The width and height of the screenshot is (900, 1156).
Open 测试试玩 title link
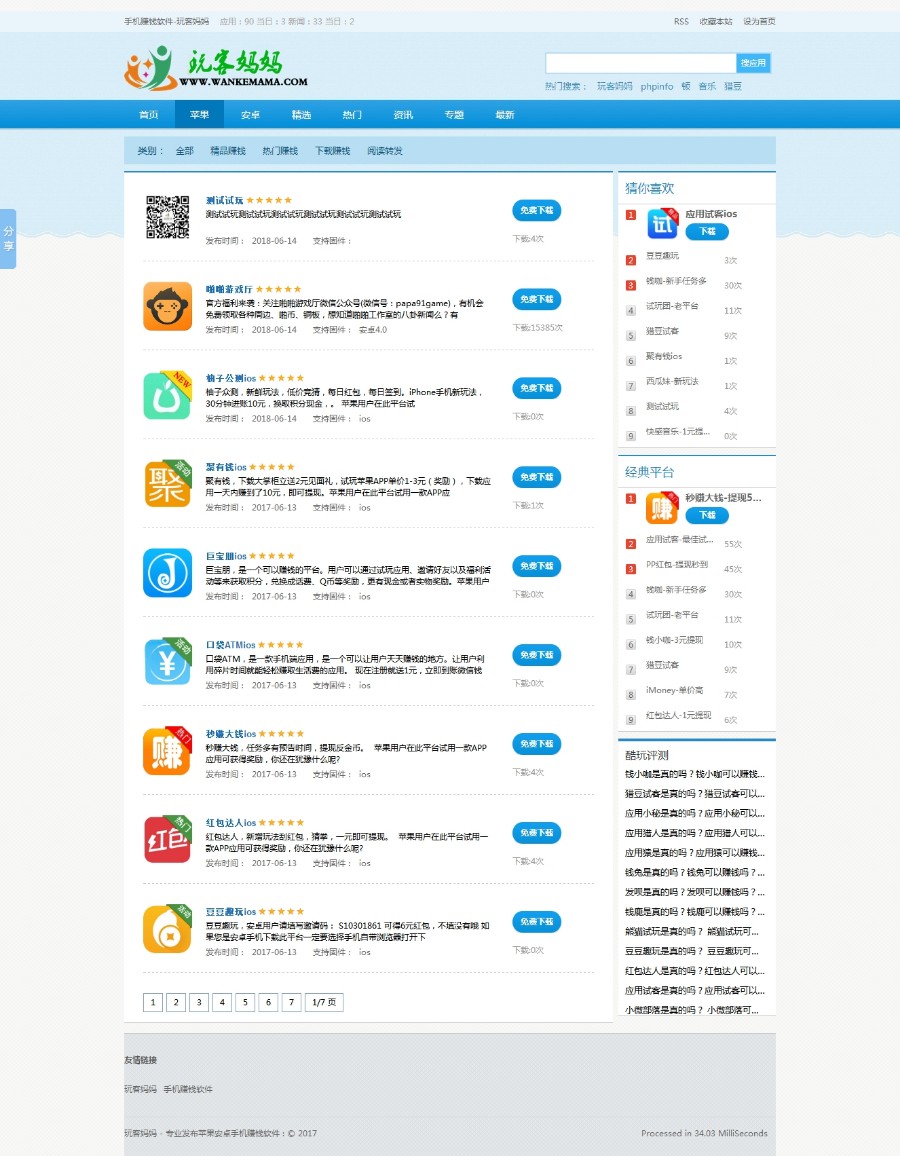[x=224, y=201]
